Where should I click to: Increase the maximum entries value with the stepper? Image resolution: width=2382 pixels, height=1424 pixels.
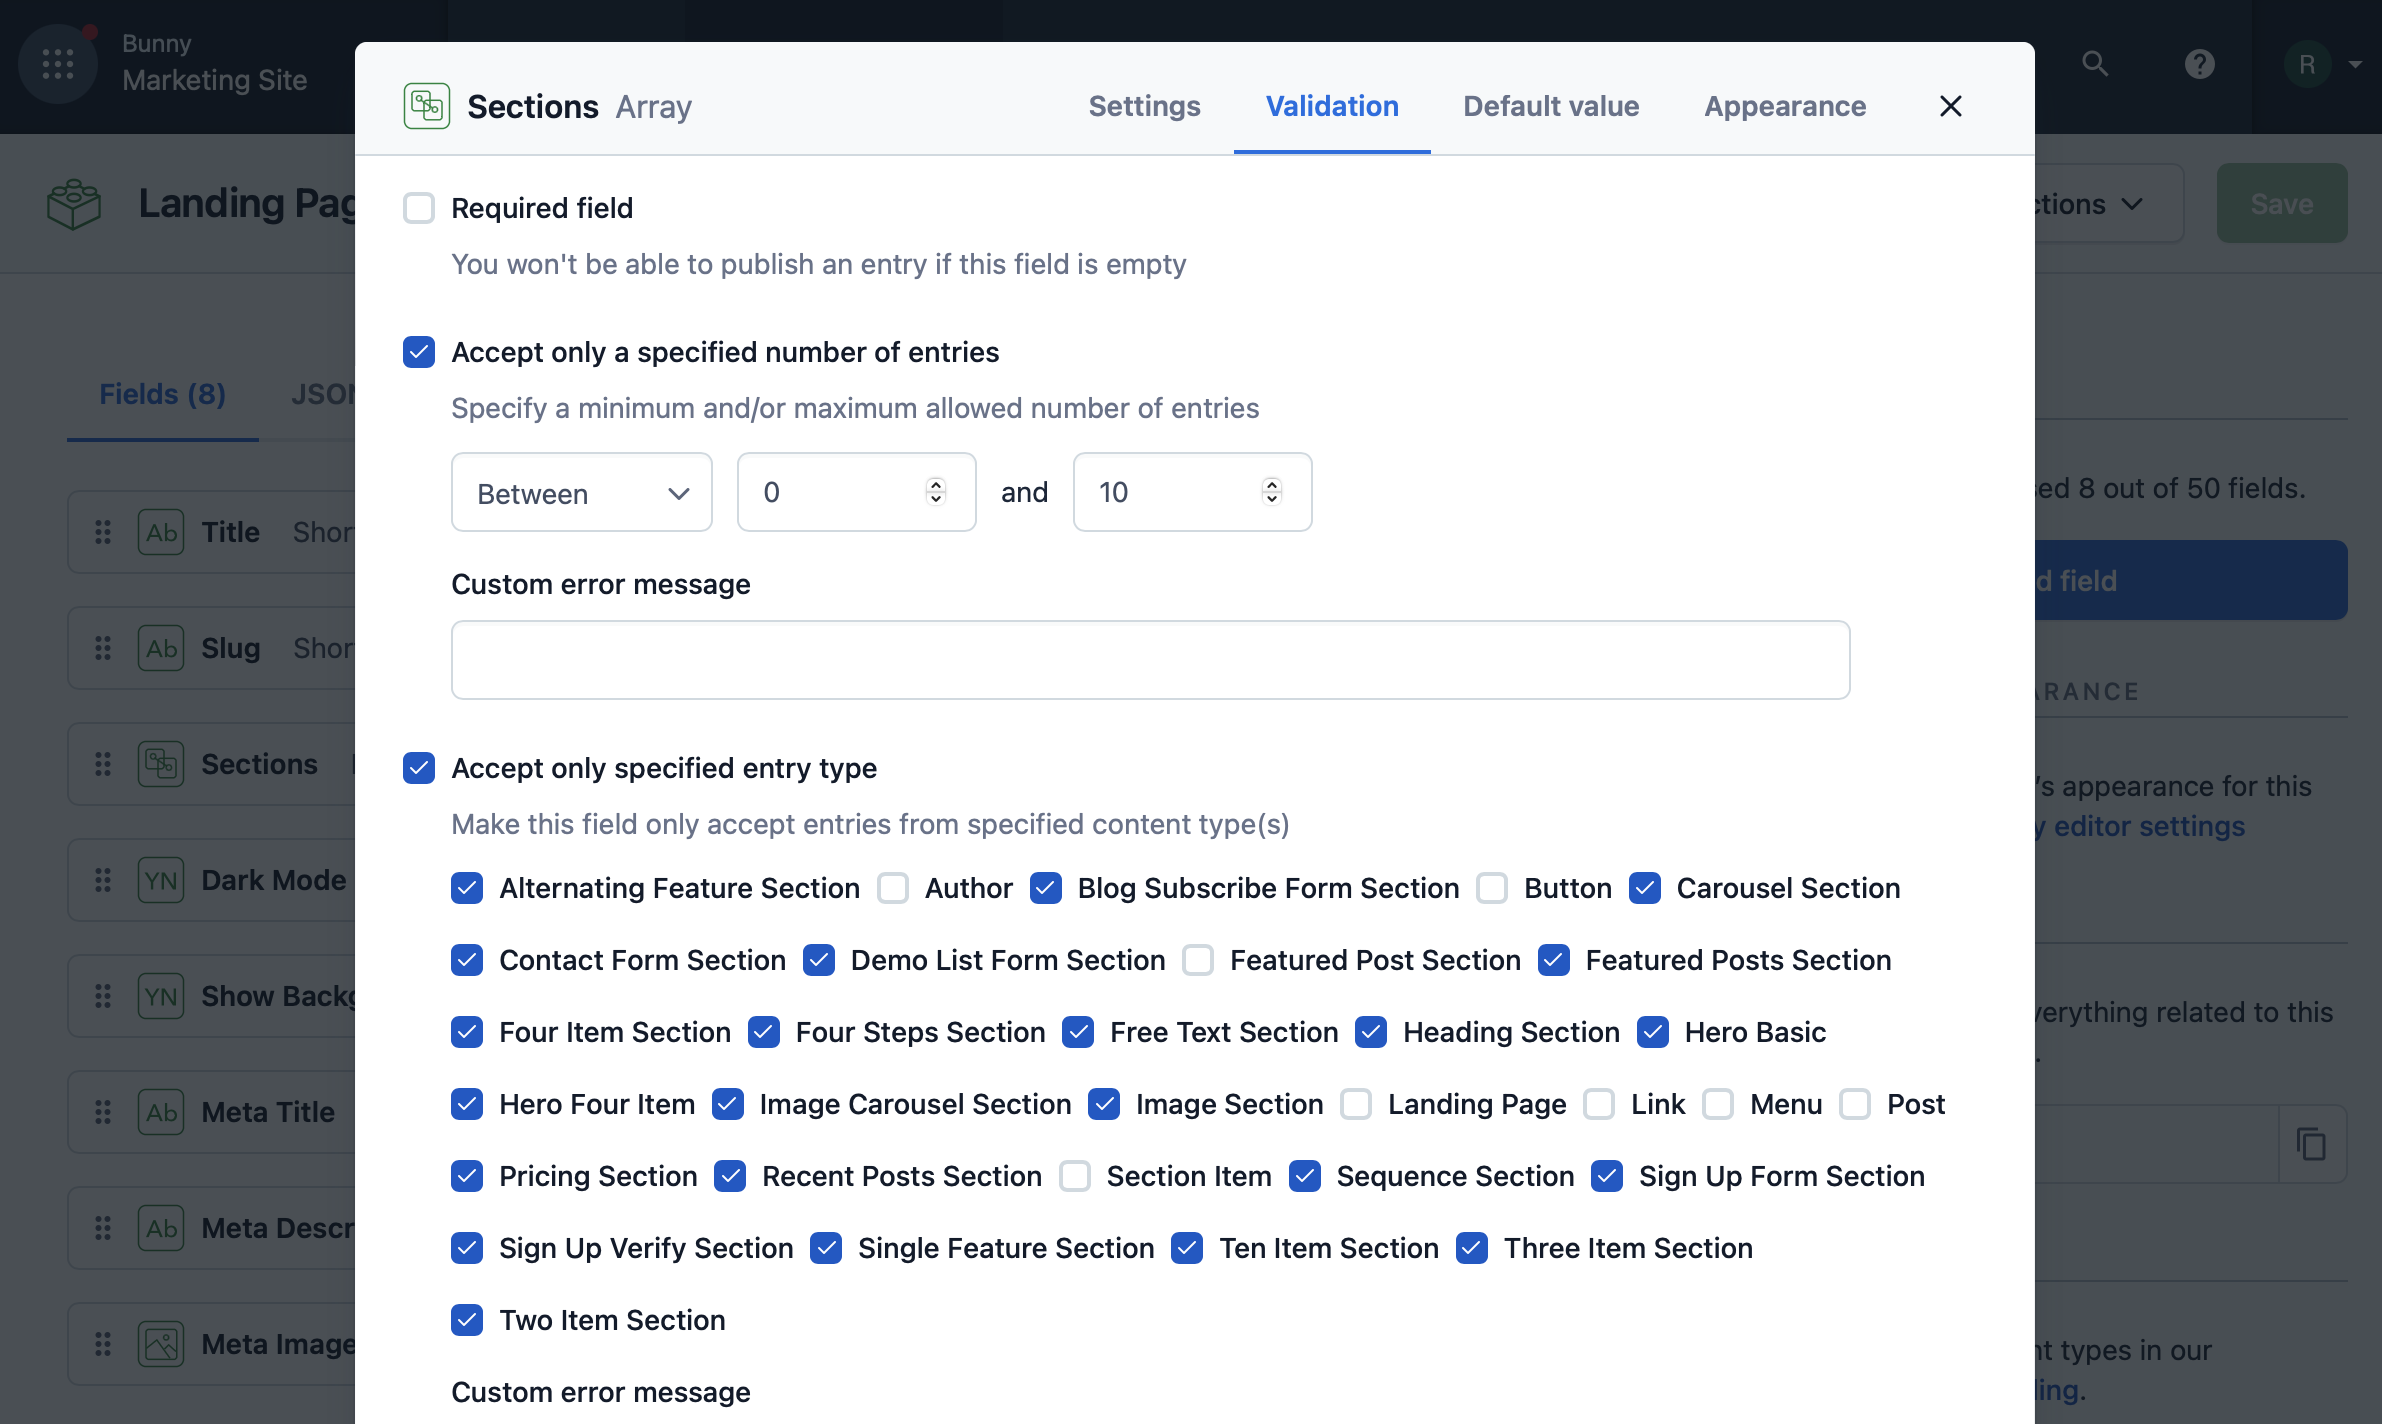coord(1270,484)
